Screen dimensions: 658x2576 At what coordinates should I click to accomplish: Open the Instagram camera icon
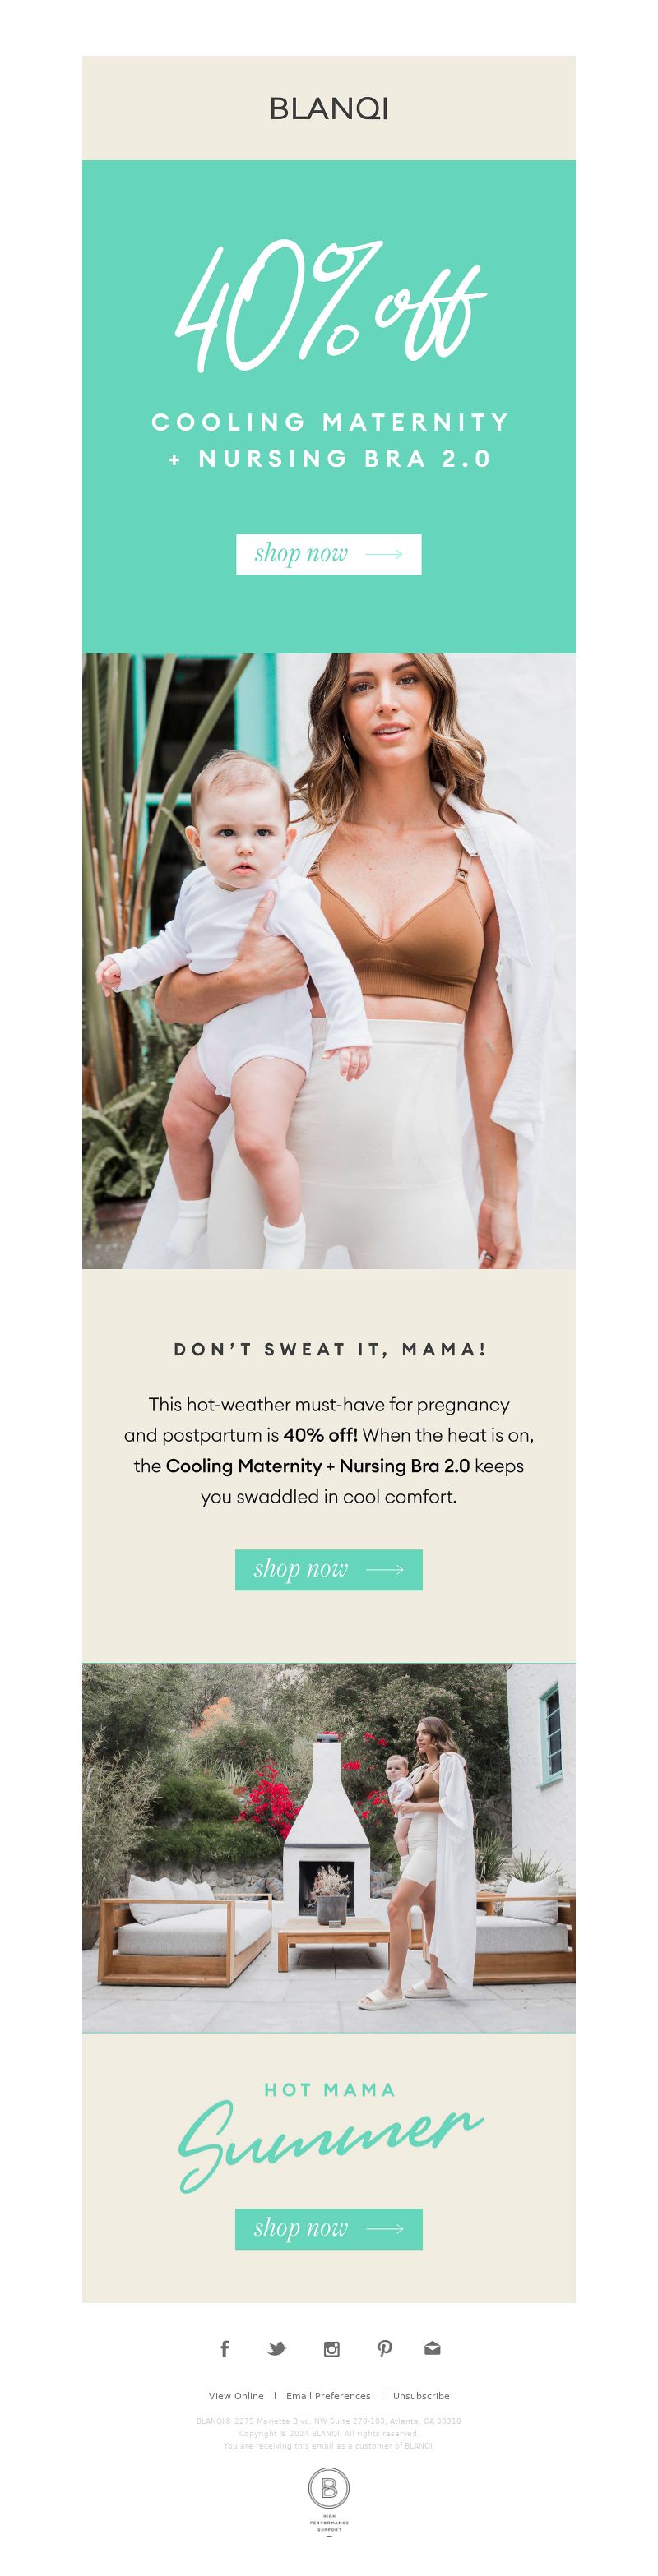tap(331, 2349)
